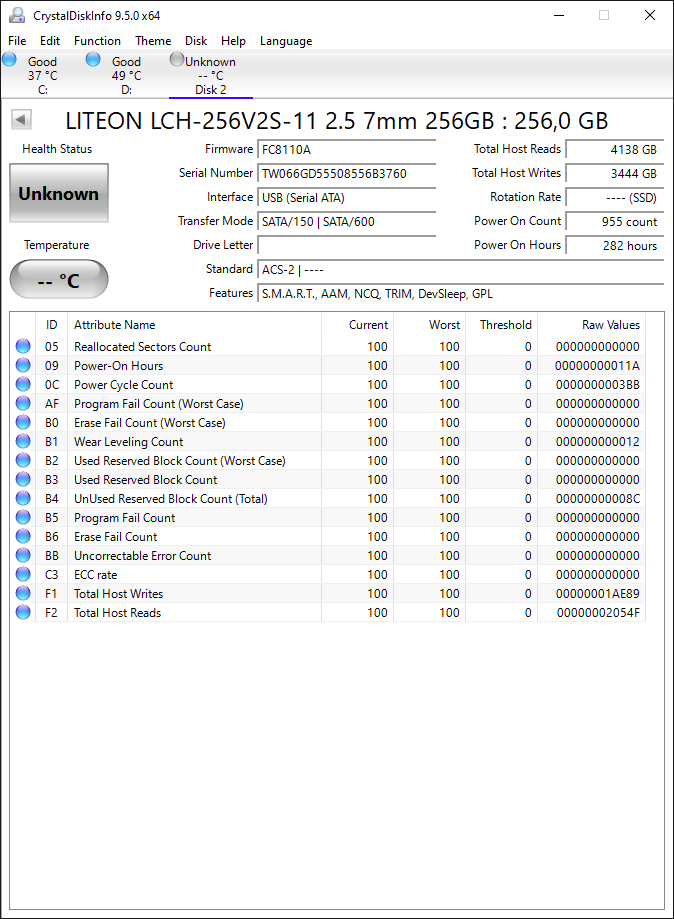Click status orb for F1 Total Host Writes
Image resolution: width=674 pixels, height=919 pixels.
click(x=23, y=593)
